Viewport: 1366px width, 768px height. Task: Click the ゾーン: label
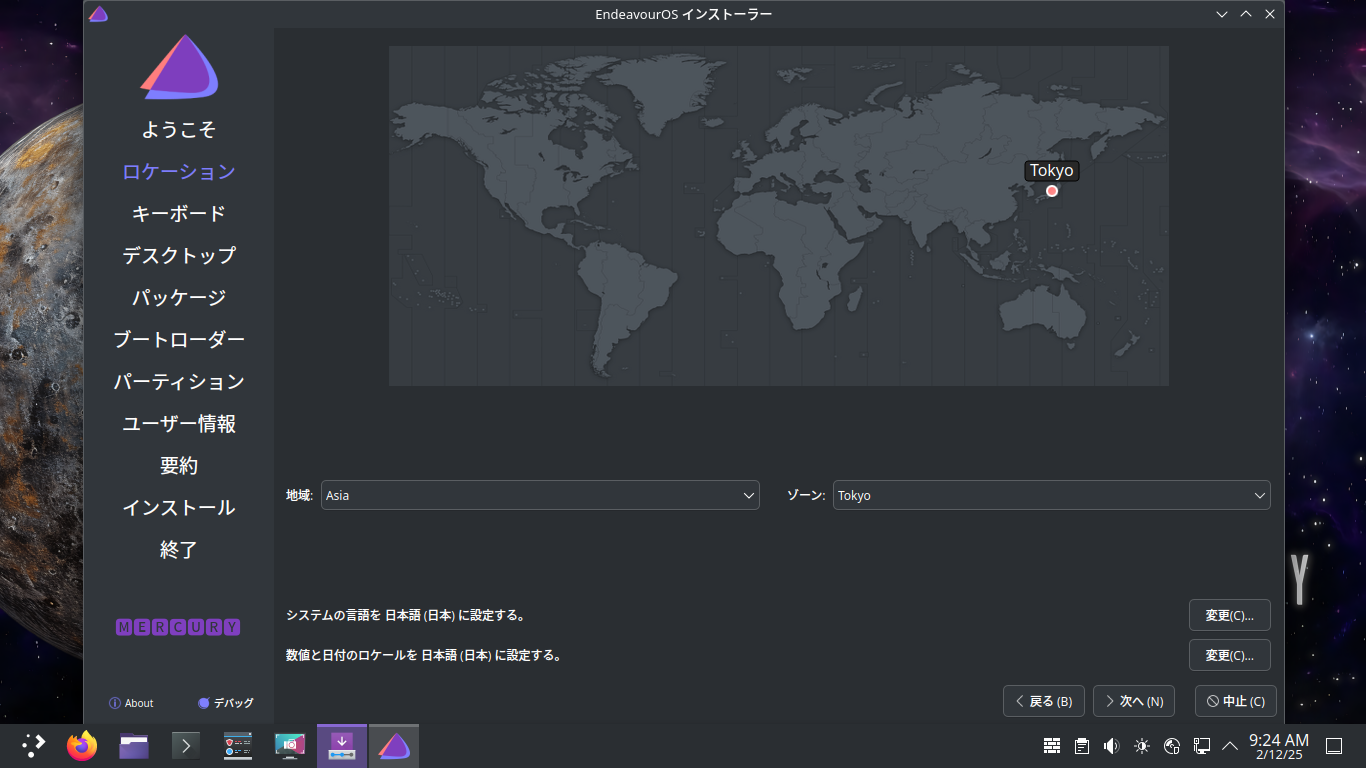(x=806, y=495)
